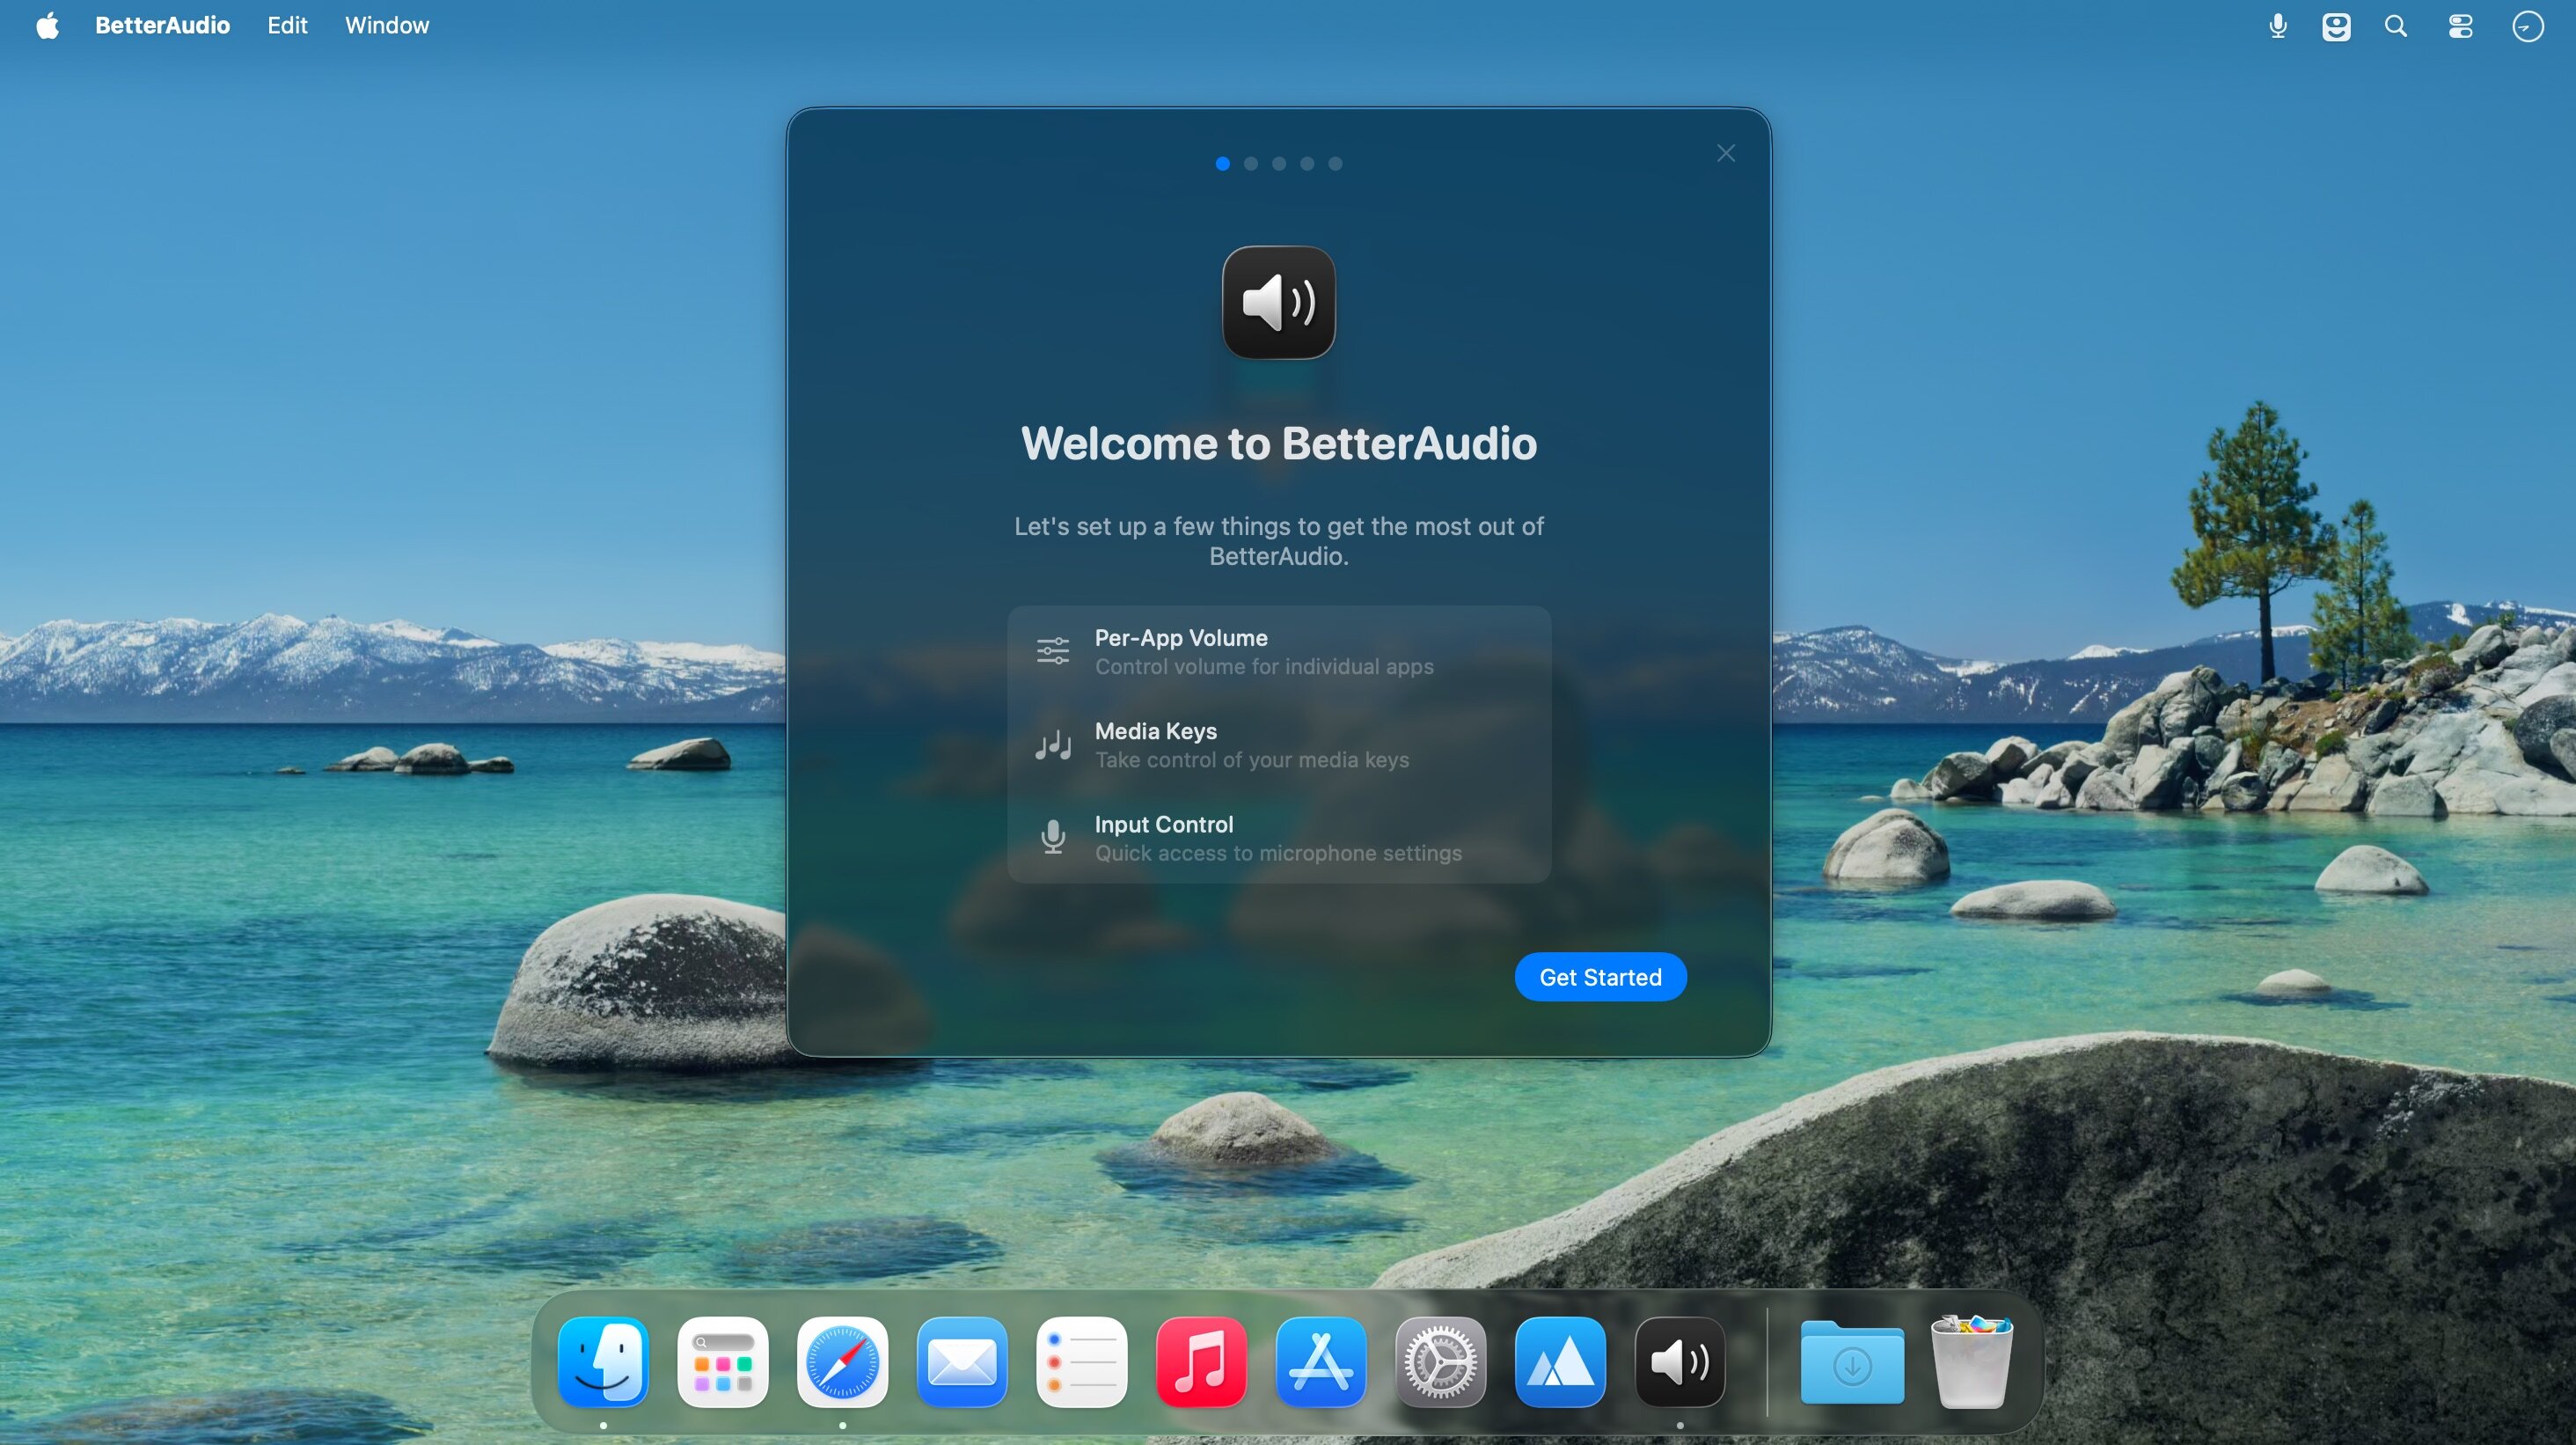2576x1445 pixels.
Task: Click the "Let's set up a few things" subtitle
Action: (x=1279, y=541)
